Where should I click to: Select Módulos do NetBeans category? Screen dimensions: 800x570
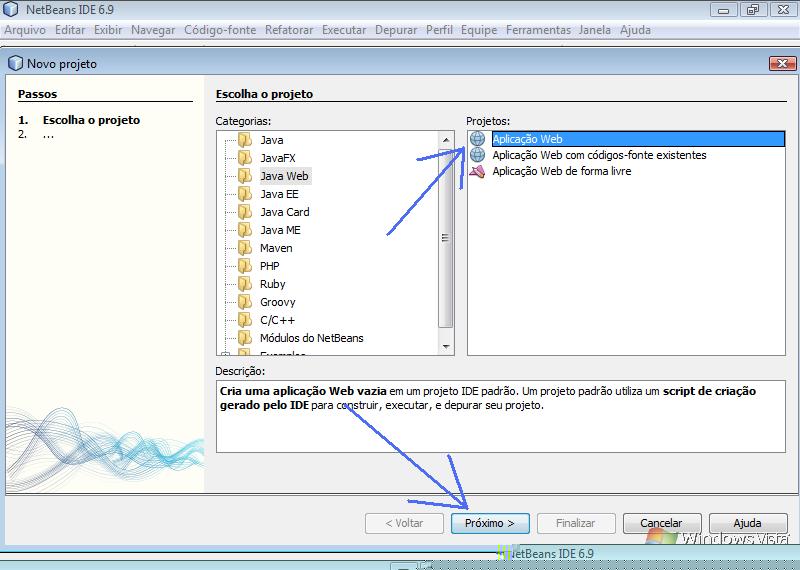(x=311, y=338)
